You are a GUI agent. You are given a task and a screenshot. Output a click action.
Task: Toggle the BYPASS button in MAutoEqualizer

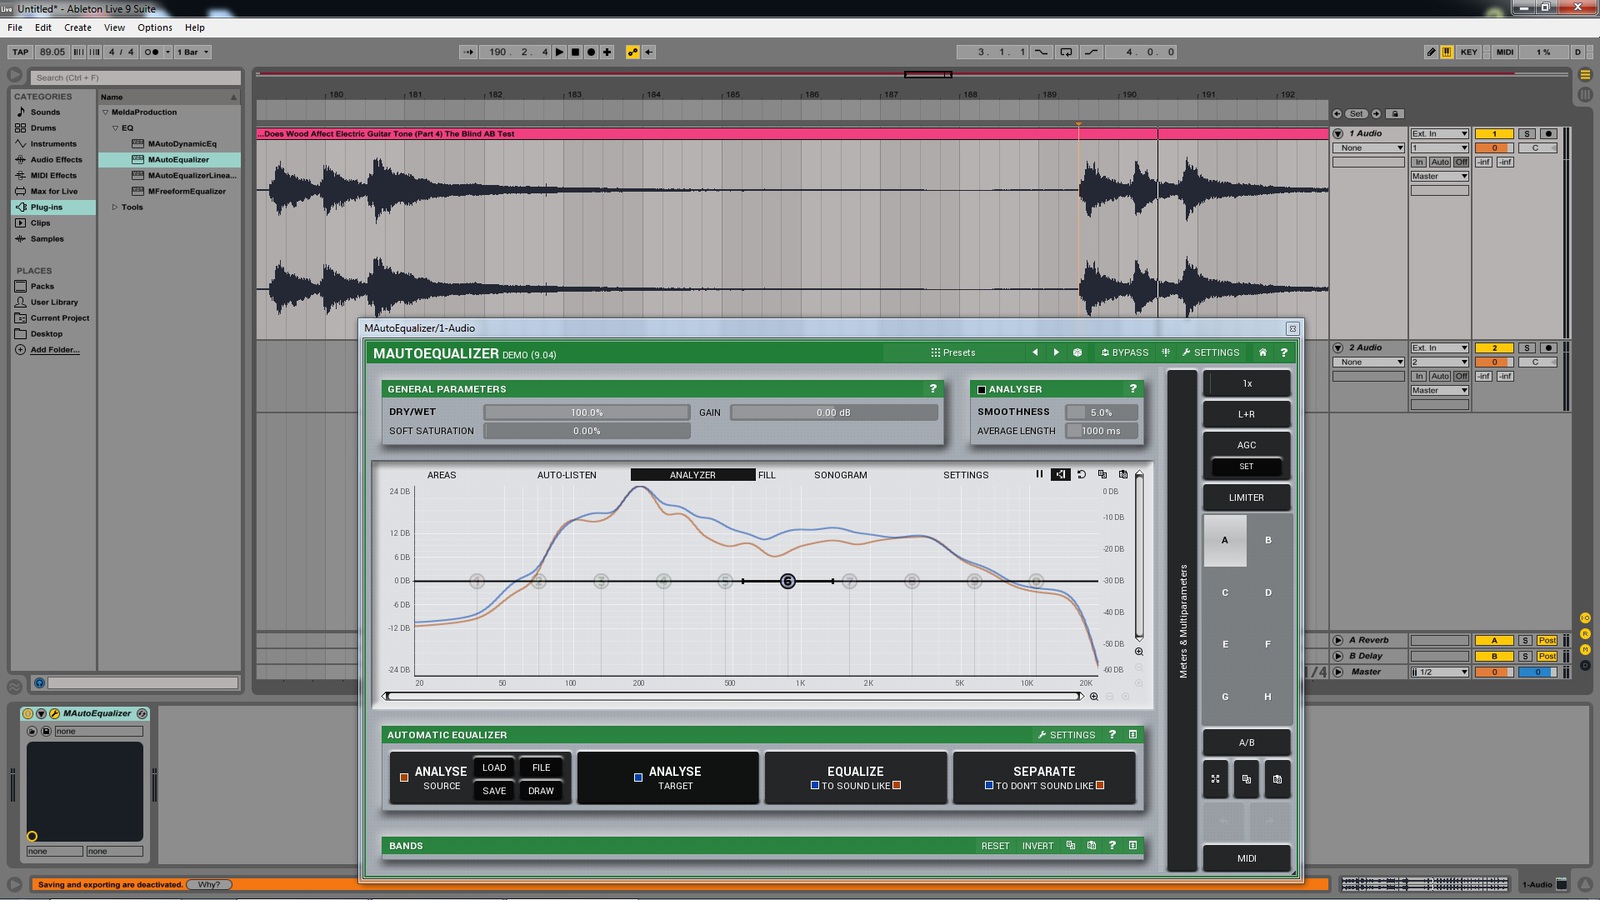click(1125, 352)
